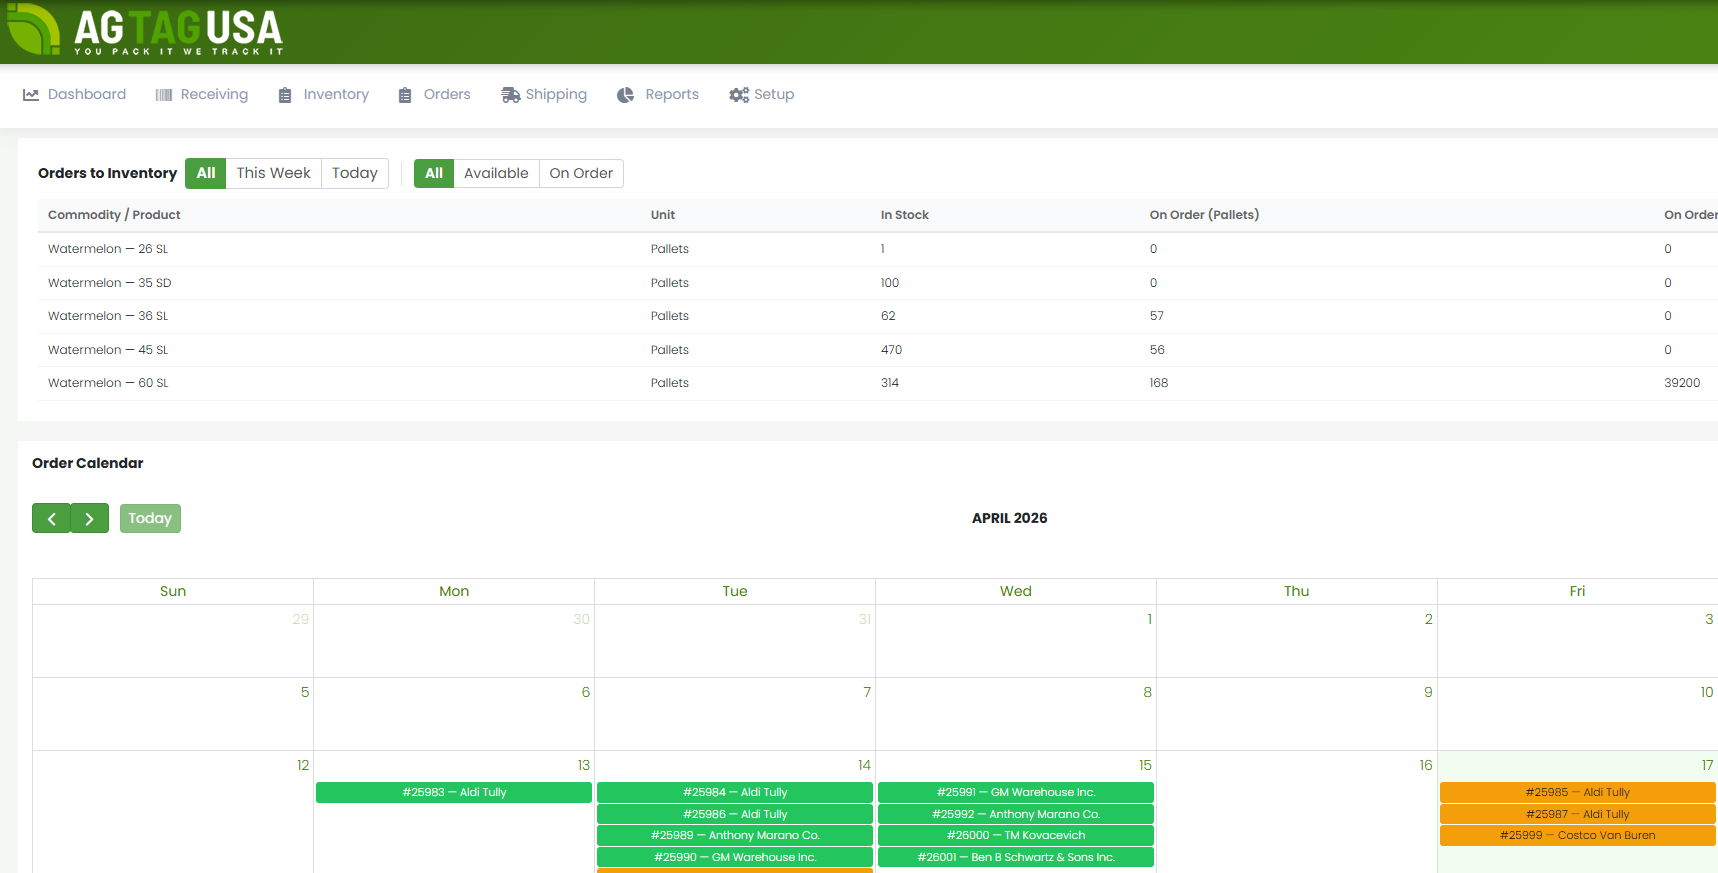
Task: Click the 39200 on order value
Action: coord(1682,383)
